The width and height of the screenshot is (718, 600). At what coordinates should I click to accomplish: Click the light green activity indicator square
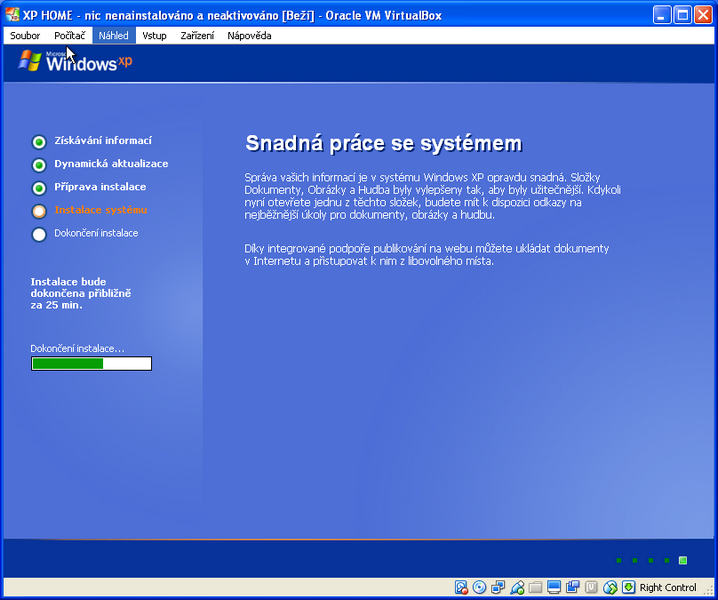pyautogui.click(x=683, y=560)
